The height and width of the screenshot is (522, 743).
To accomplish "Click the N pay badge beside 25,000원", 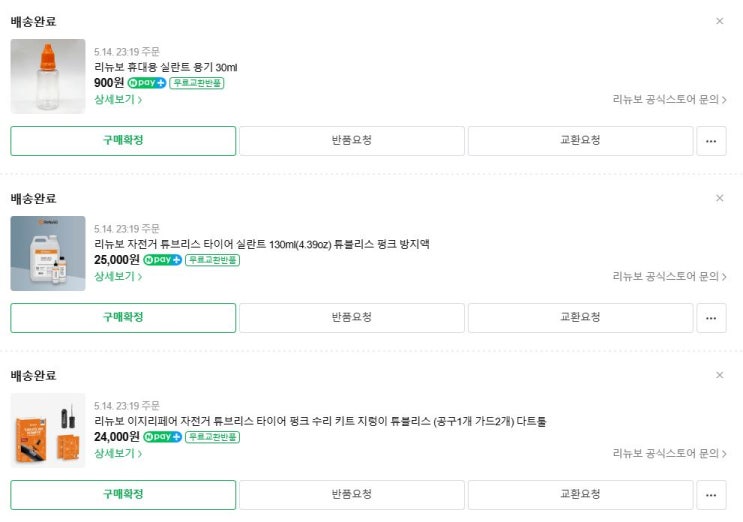I will (x=163, y=260).
